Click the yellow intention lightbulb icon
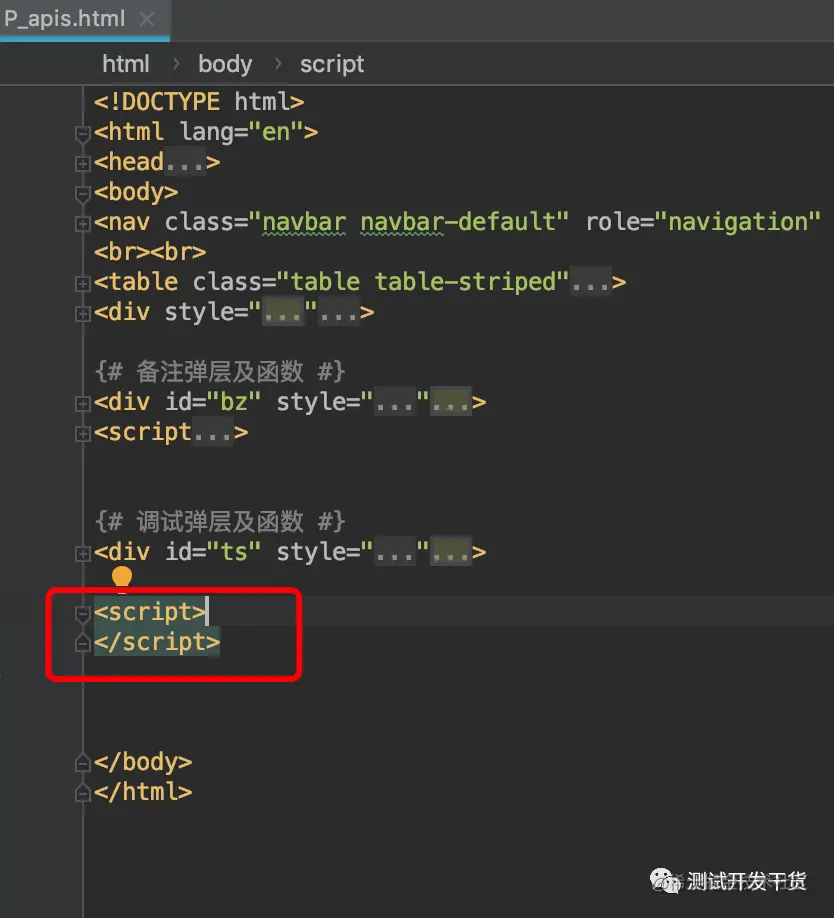 (122, 577)
